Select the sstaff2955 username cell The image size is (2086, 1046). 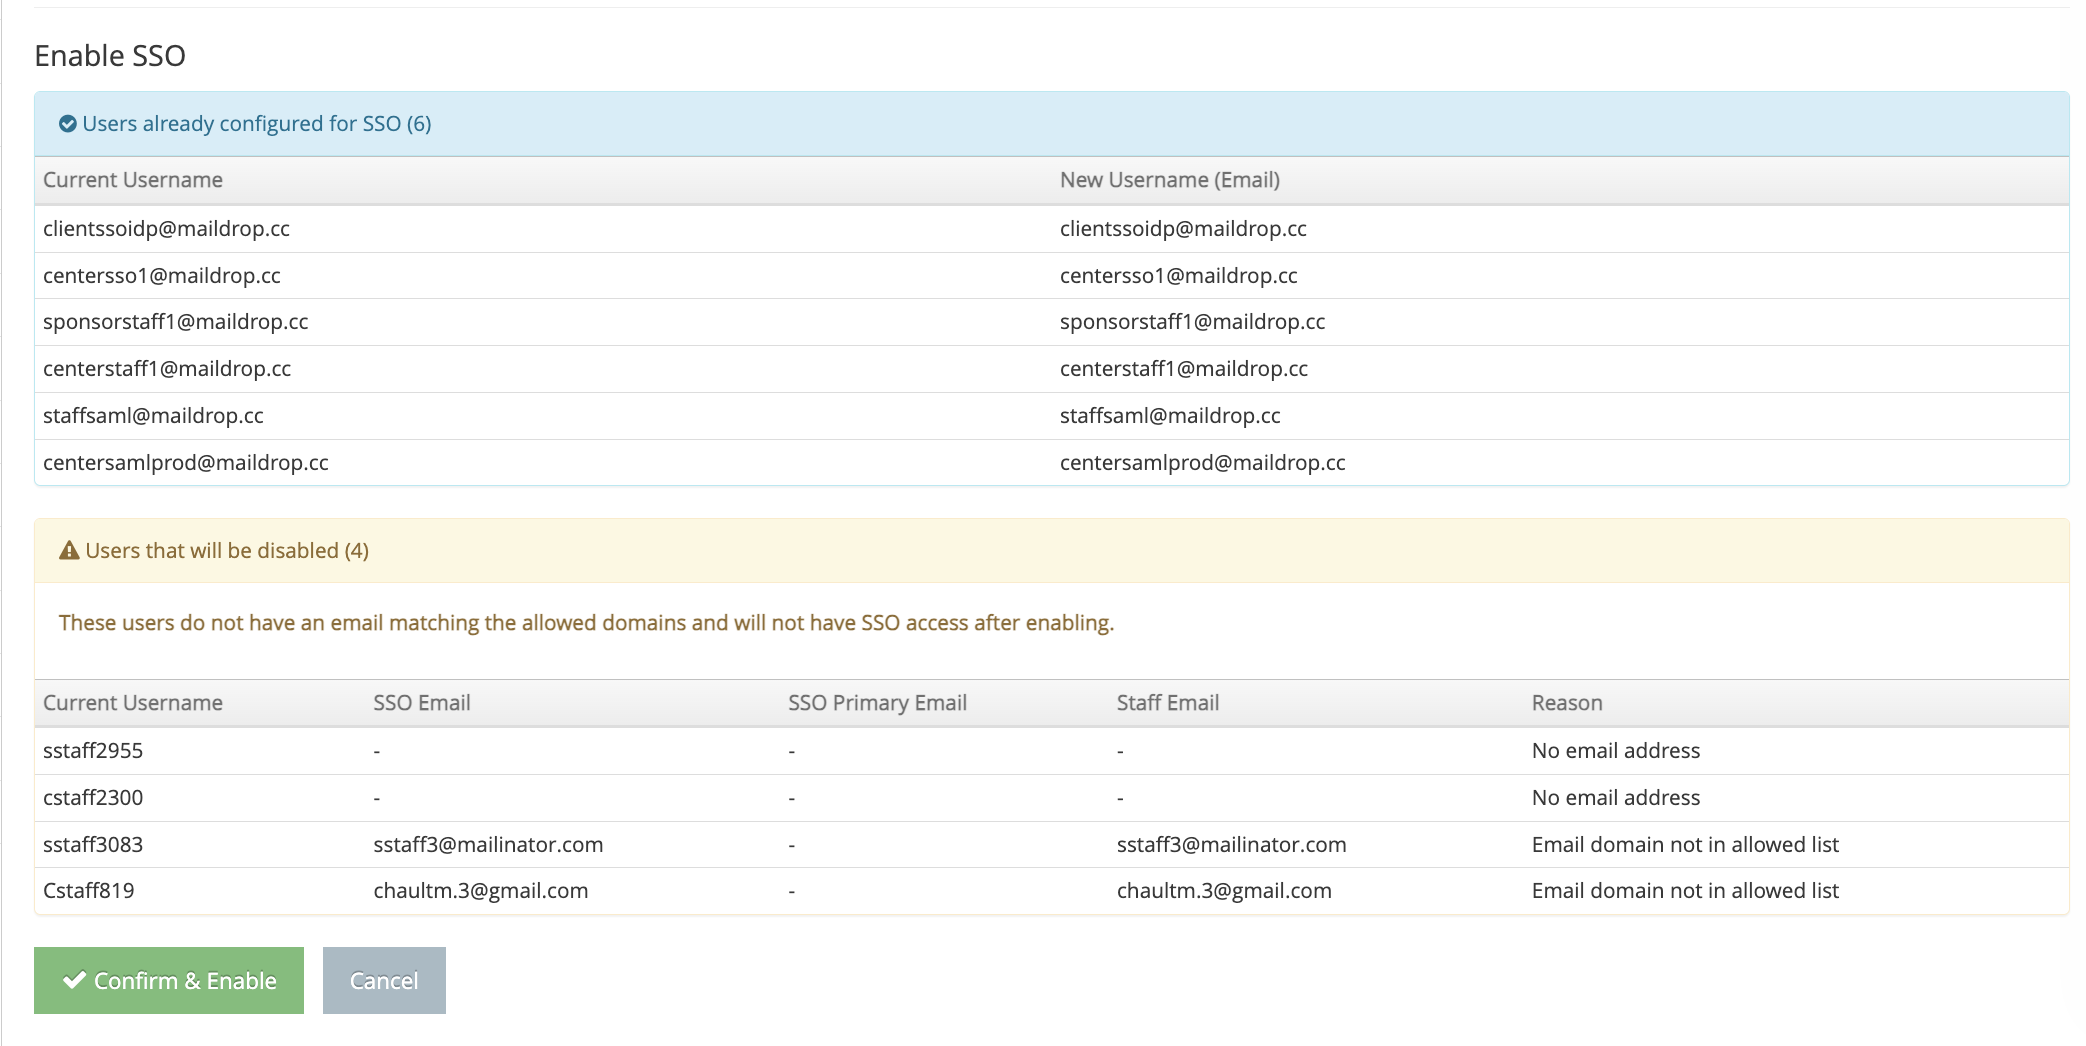click(93, 750)
